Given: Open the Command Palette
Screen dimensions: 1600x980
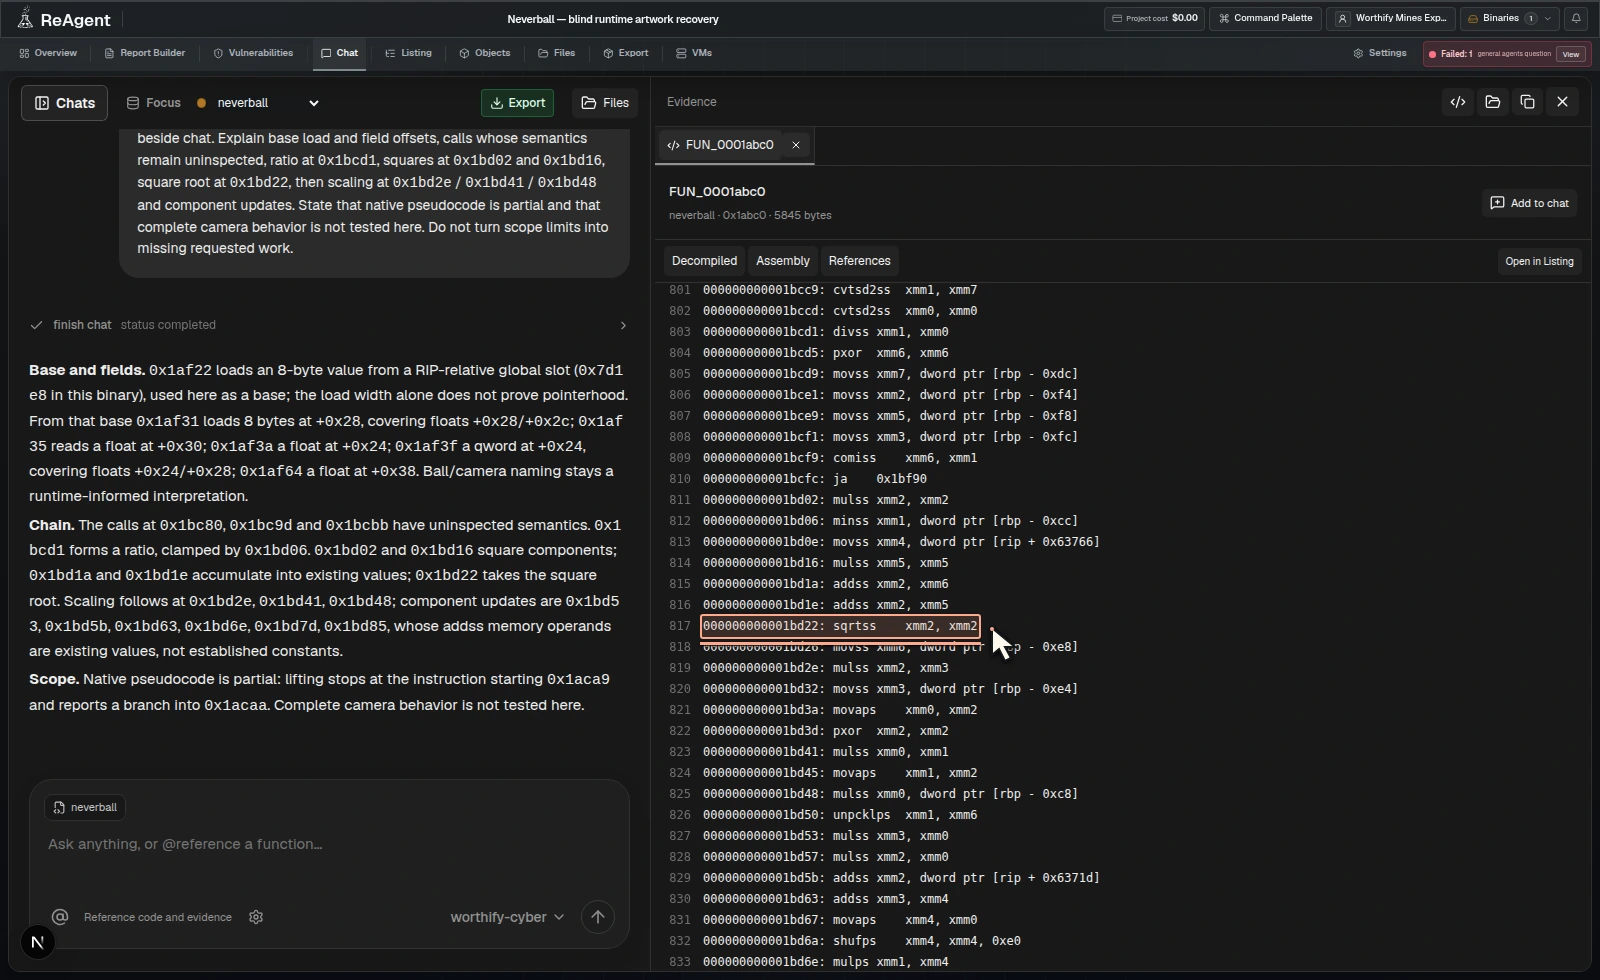Looking at the screenshot, I should [x=1265, y=18].
